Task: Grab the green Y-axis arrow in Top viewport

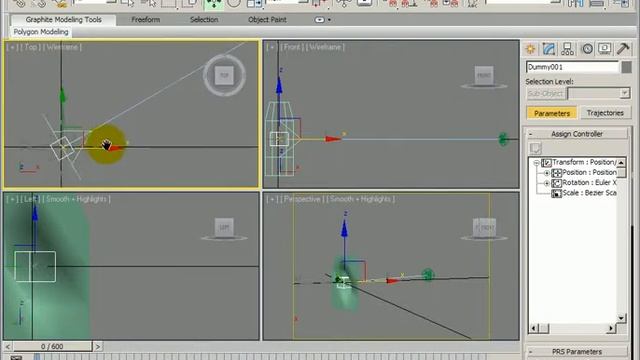Action: pyautogui.click(x=62, y=96)
